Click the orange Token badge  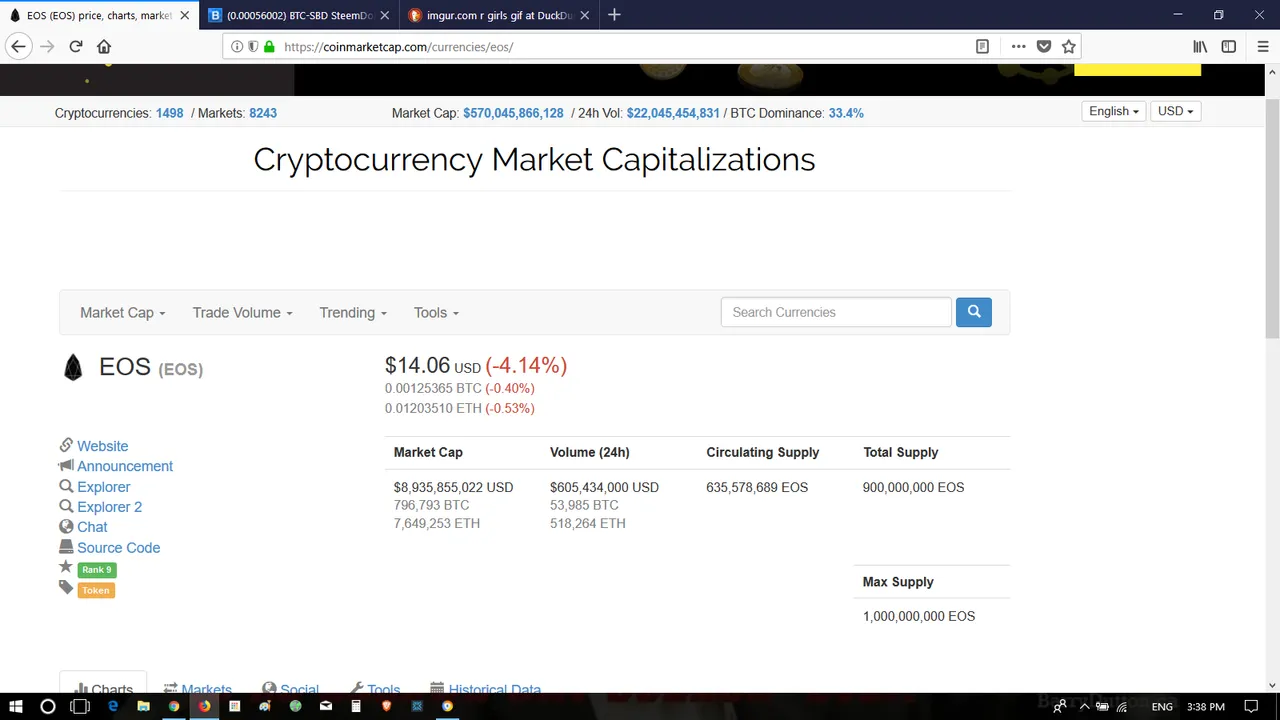(x=96, y=590)
